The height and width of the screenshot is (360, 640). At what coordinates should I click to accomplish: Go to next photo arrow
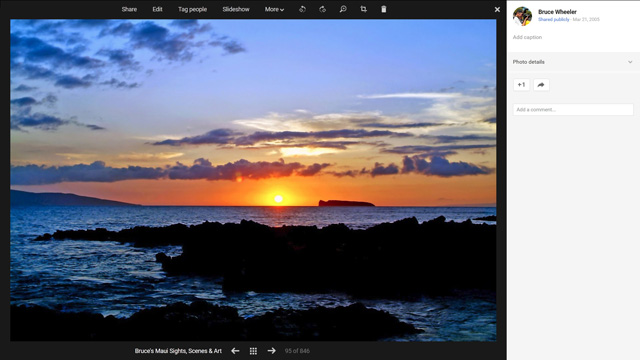point(271,351)
